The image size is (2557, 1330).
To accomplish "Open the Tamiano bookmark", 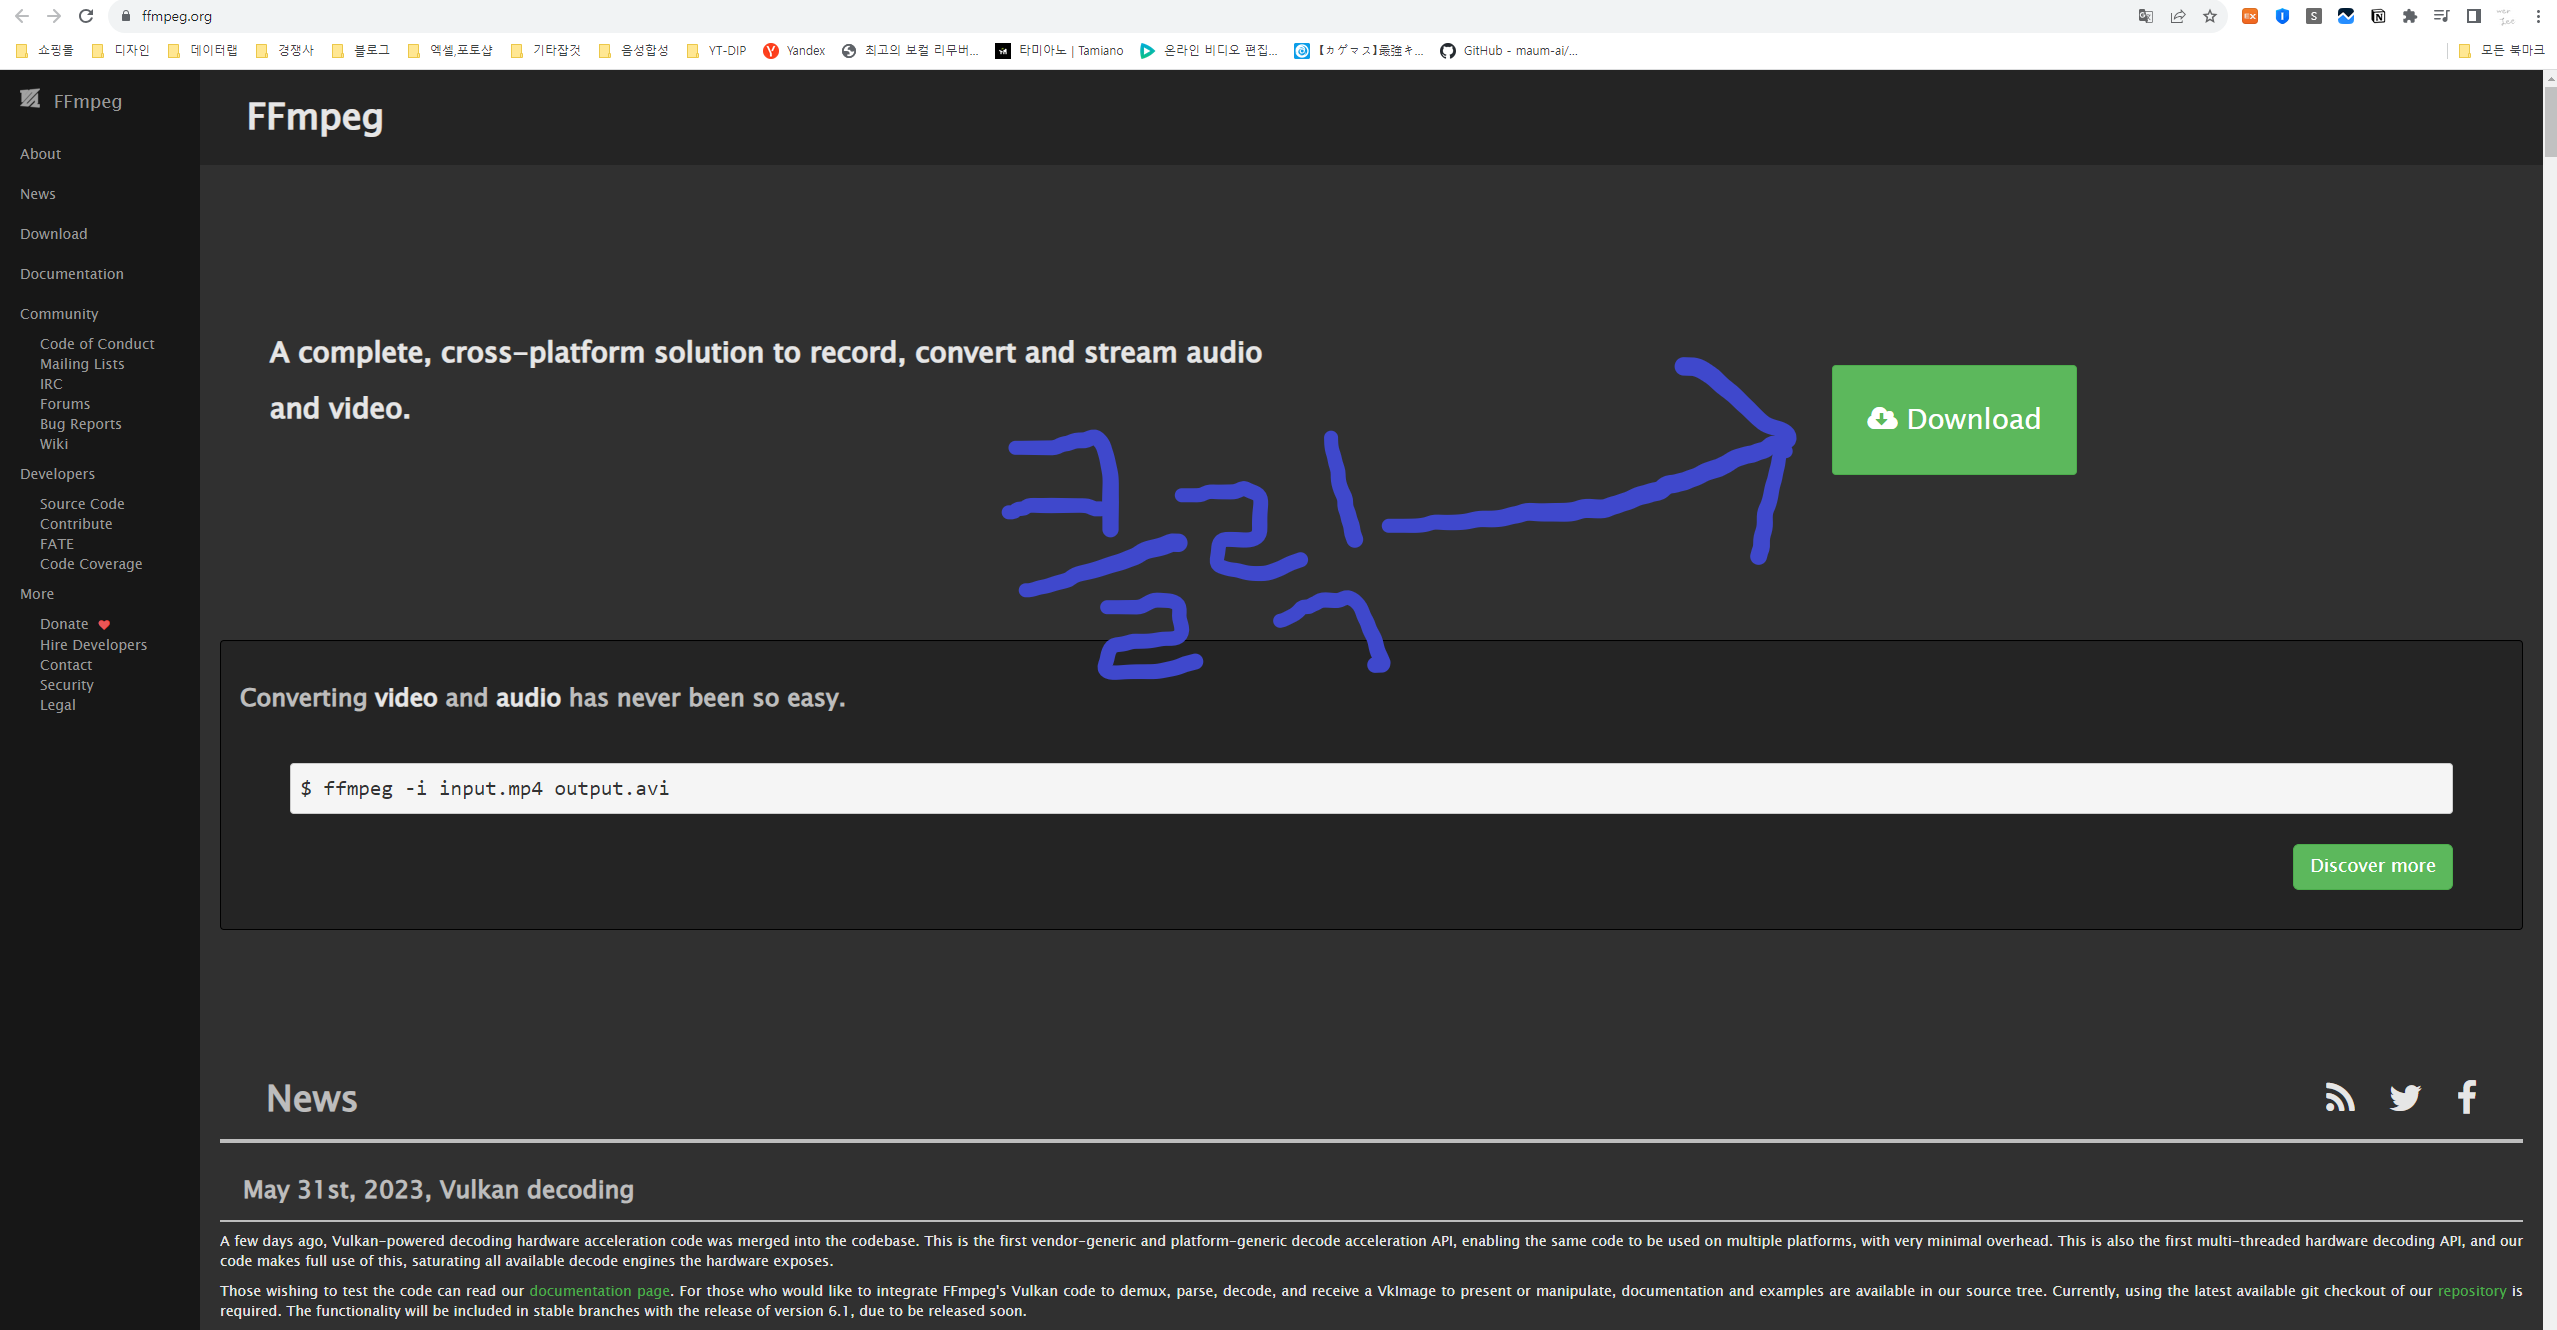I will (1060, 51).
